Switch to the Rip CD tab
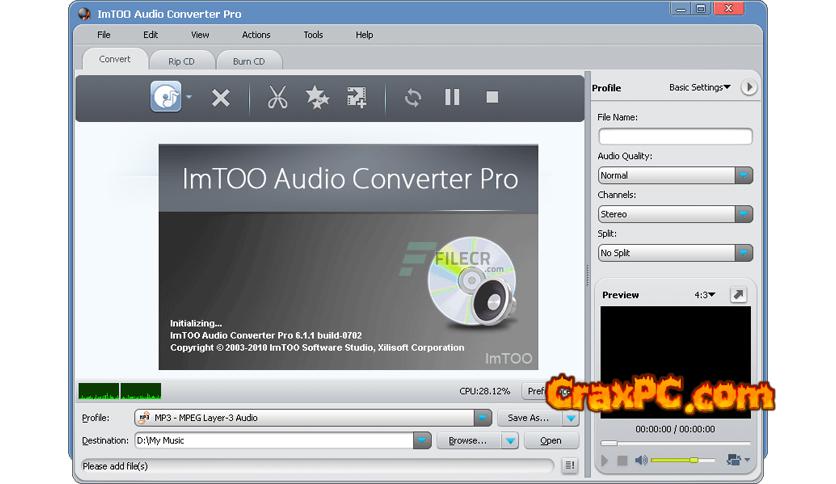The image size is (836, 484). pos(181,61)
